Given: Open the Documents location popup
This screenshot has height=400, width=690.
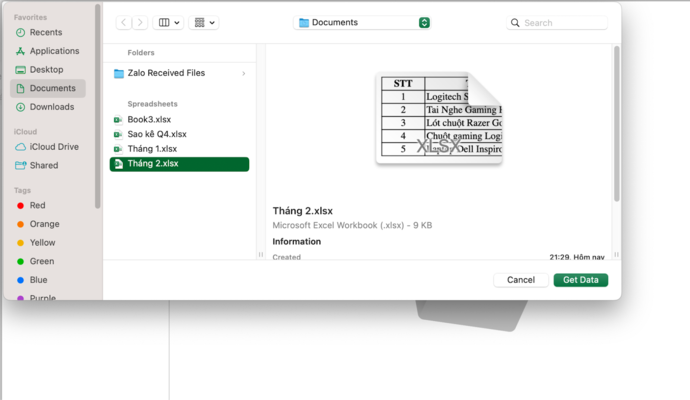Looking at the screenshot, I should coord(363,22).
